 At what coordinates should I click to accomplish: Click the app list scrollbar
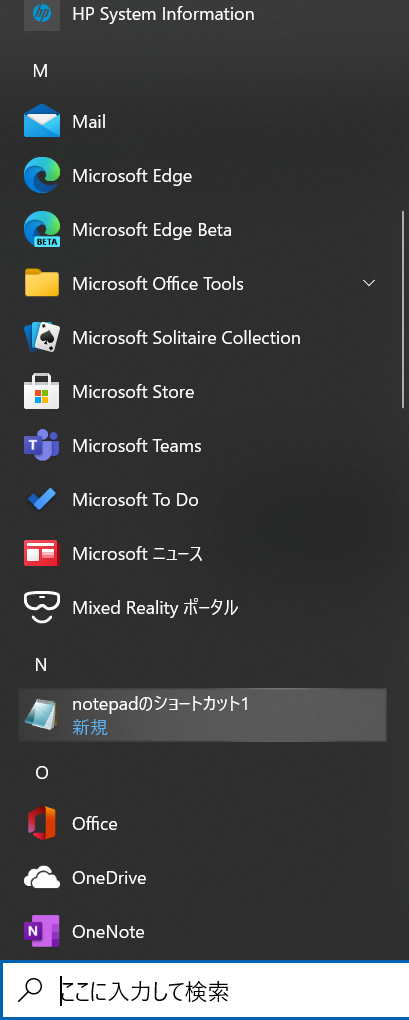pos(403,309)
